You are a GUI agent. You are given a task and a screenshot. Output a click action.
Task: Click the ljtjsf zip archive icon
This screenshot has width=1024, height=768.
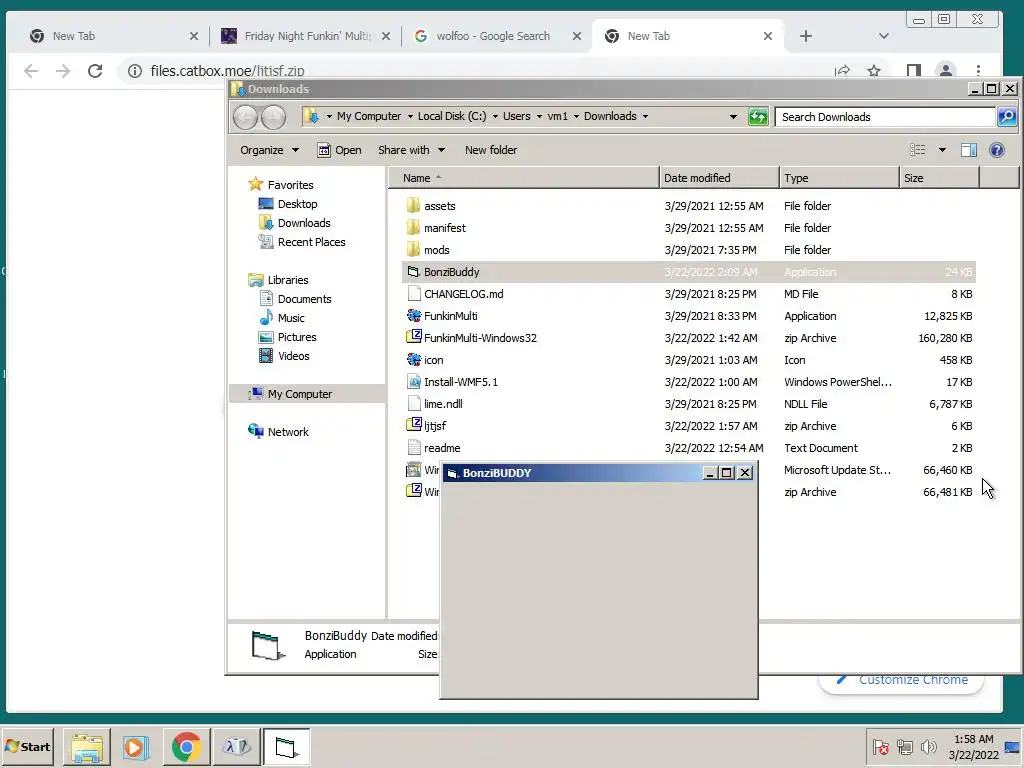pyautogui.click(x=413, y=426)
